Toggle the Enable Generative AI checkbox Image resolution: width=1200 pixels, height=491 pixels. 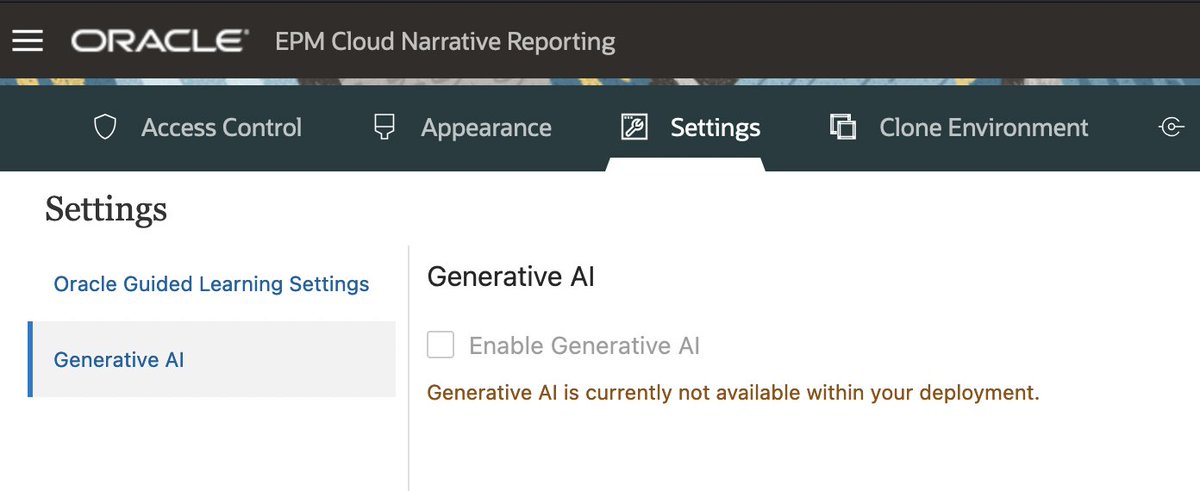pos(440,346)
